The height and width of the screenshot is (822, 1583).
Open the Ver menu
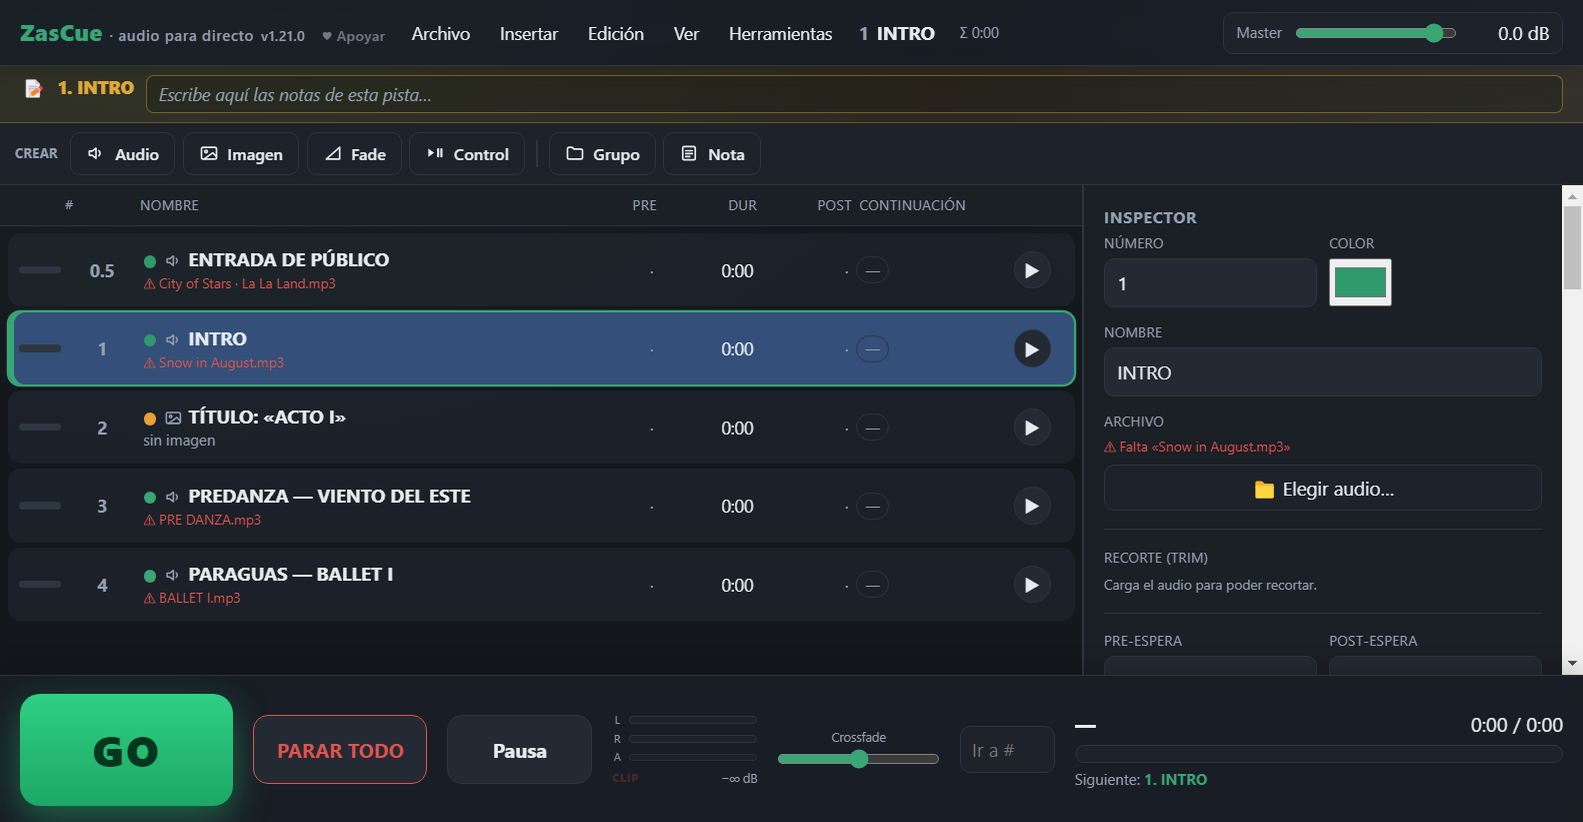coord(686,34)
